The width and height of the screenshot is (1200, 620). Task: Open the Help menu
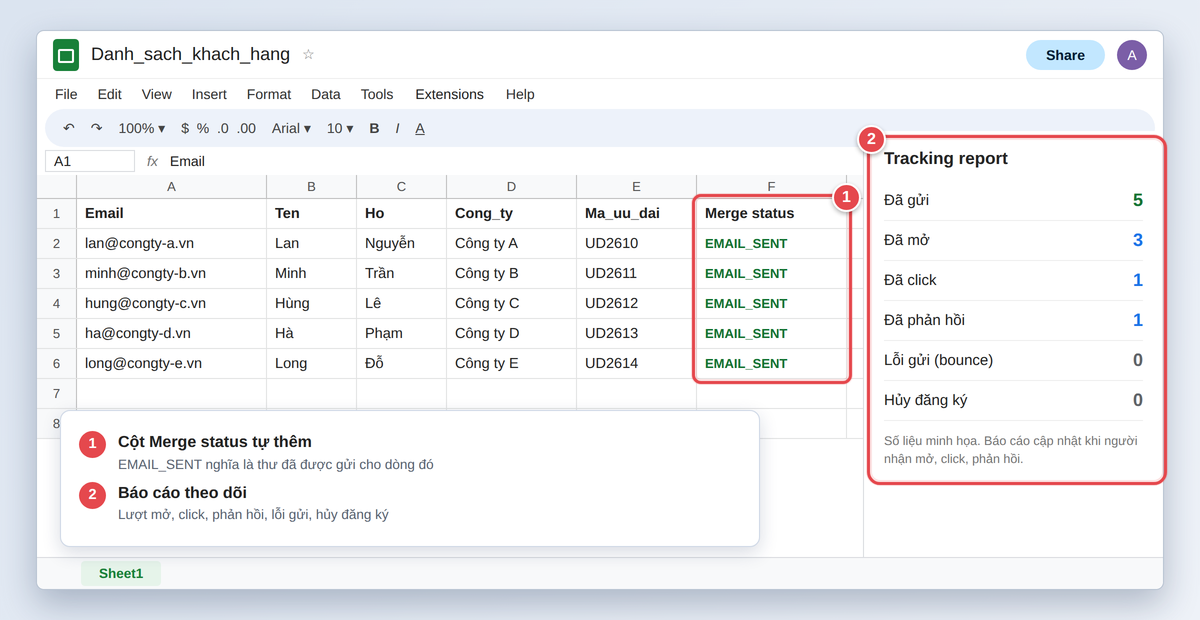point(520,94)
